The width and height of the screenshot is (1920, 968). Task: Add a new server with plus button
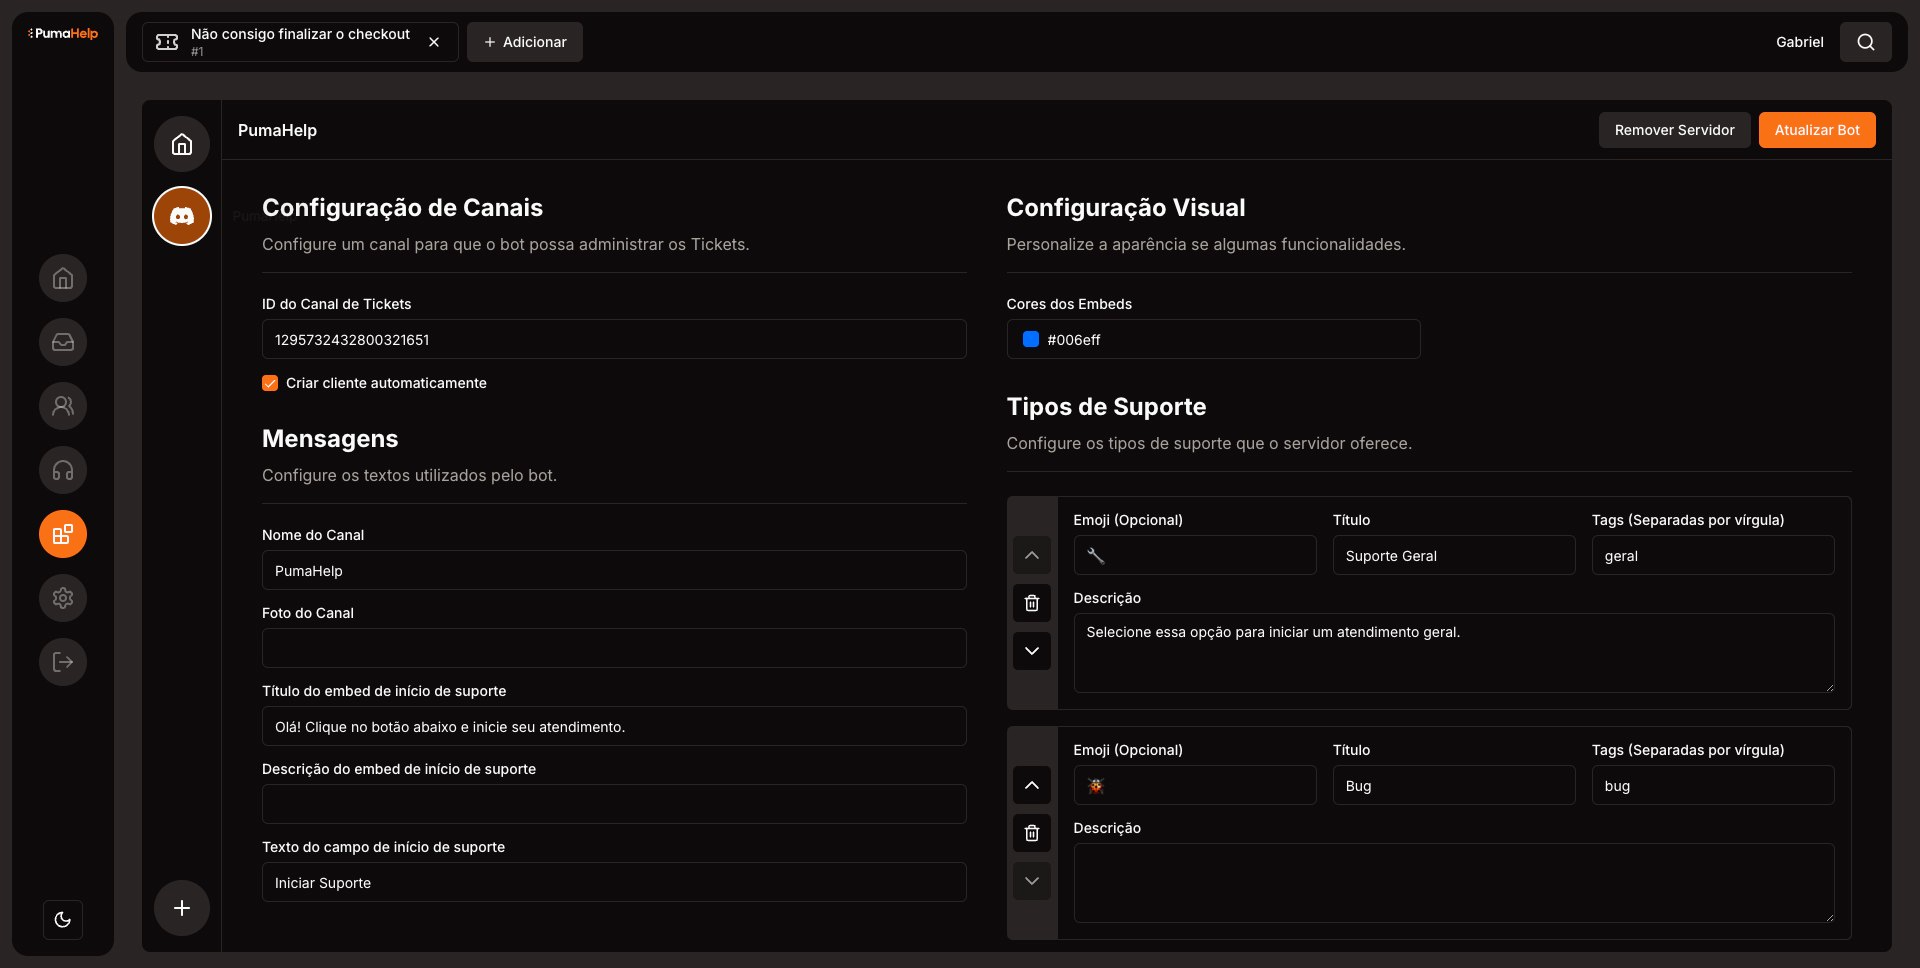pos(182,908)
